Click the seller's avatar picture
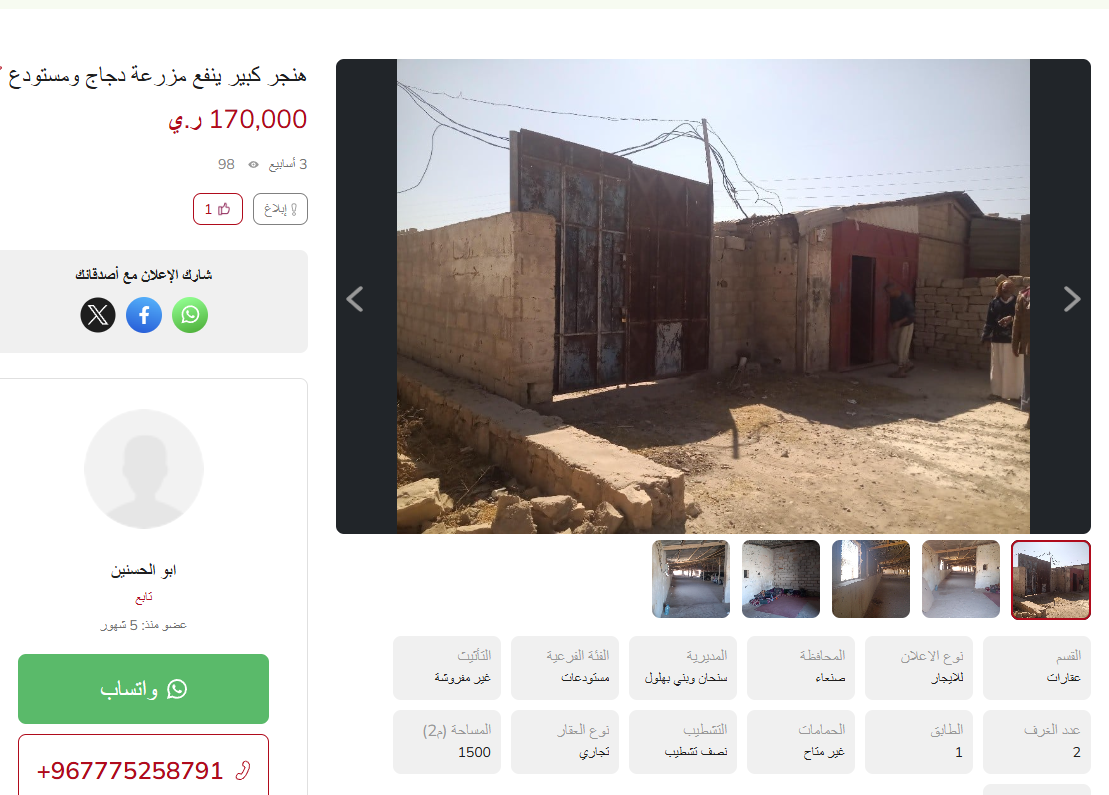1109x795 pixels. [144, 469]
